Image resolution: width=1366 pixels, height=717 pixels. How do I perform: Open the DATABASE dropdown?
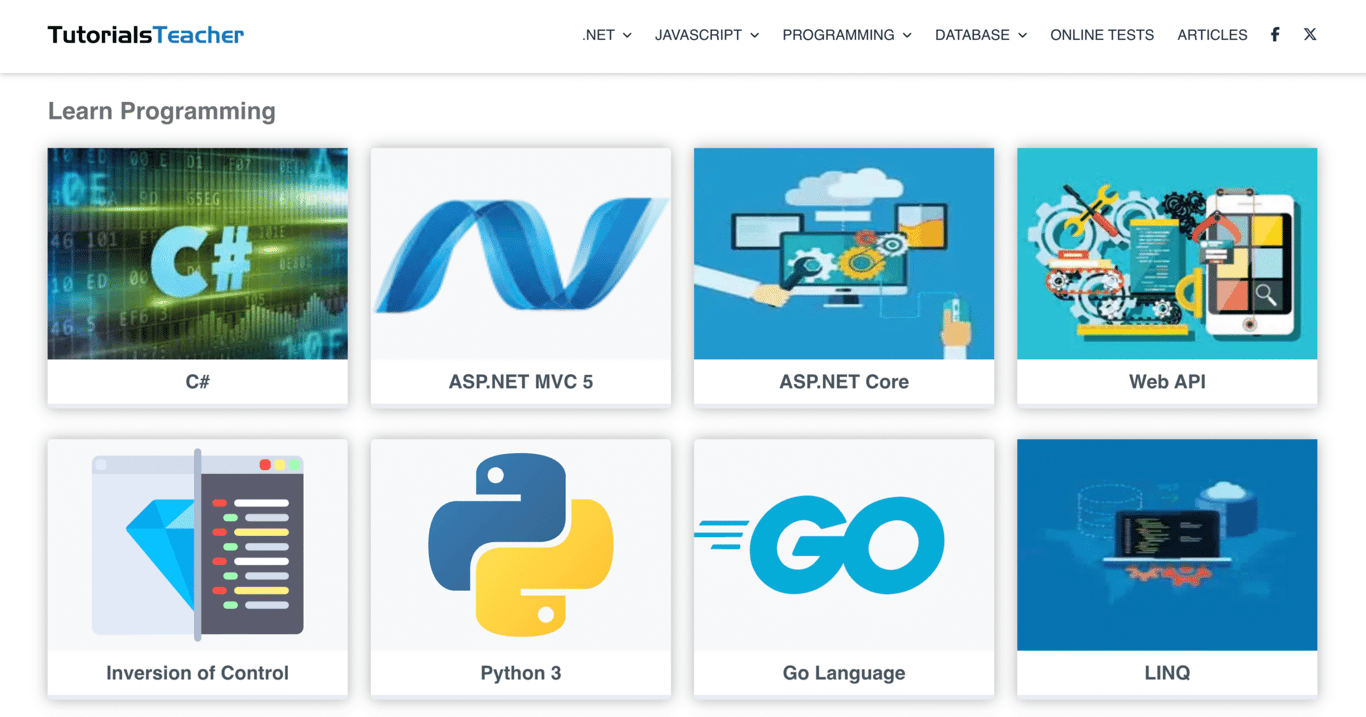coord(980,34)
